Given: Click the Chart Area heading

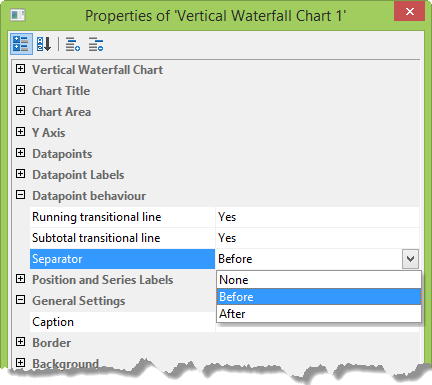Looking at the screenshot, I should [x=61, y=112].
